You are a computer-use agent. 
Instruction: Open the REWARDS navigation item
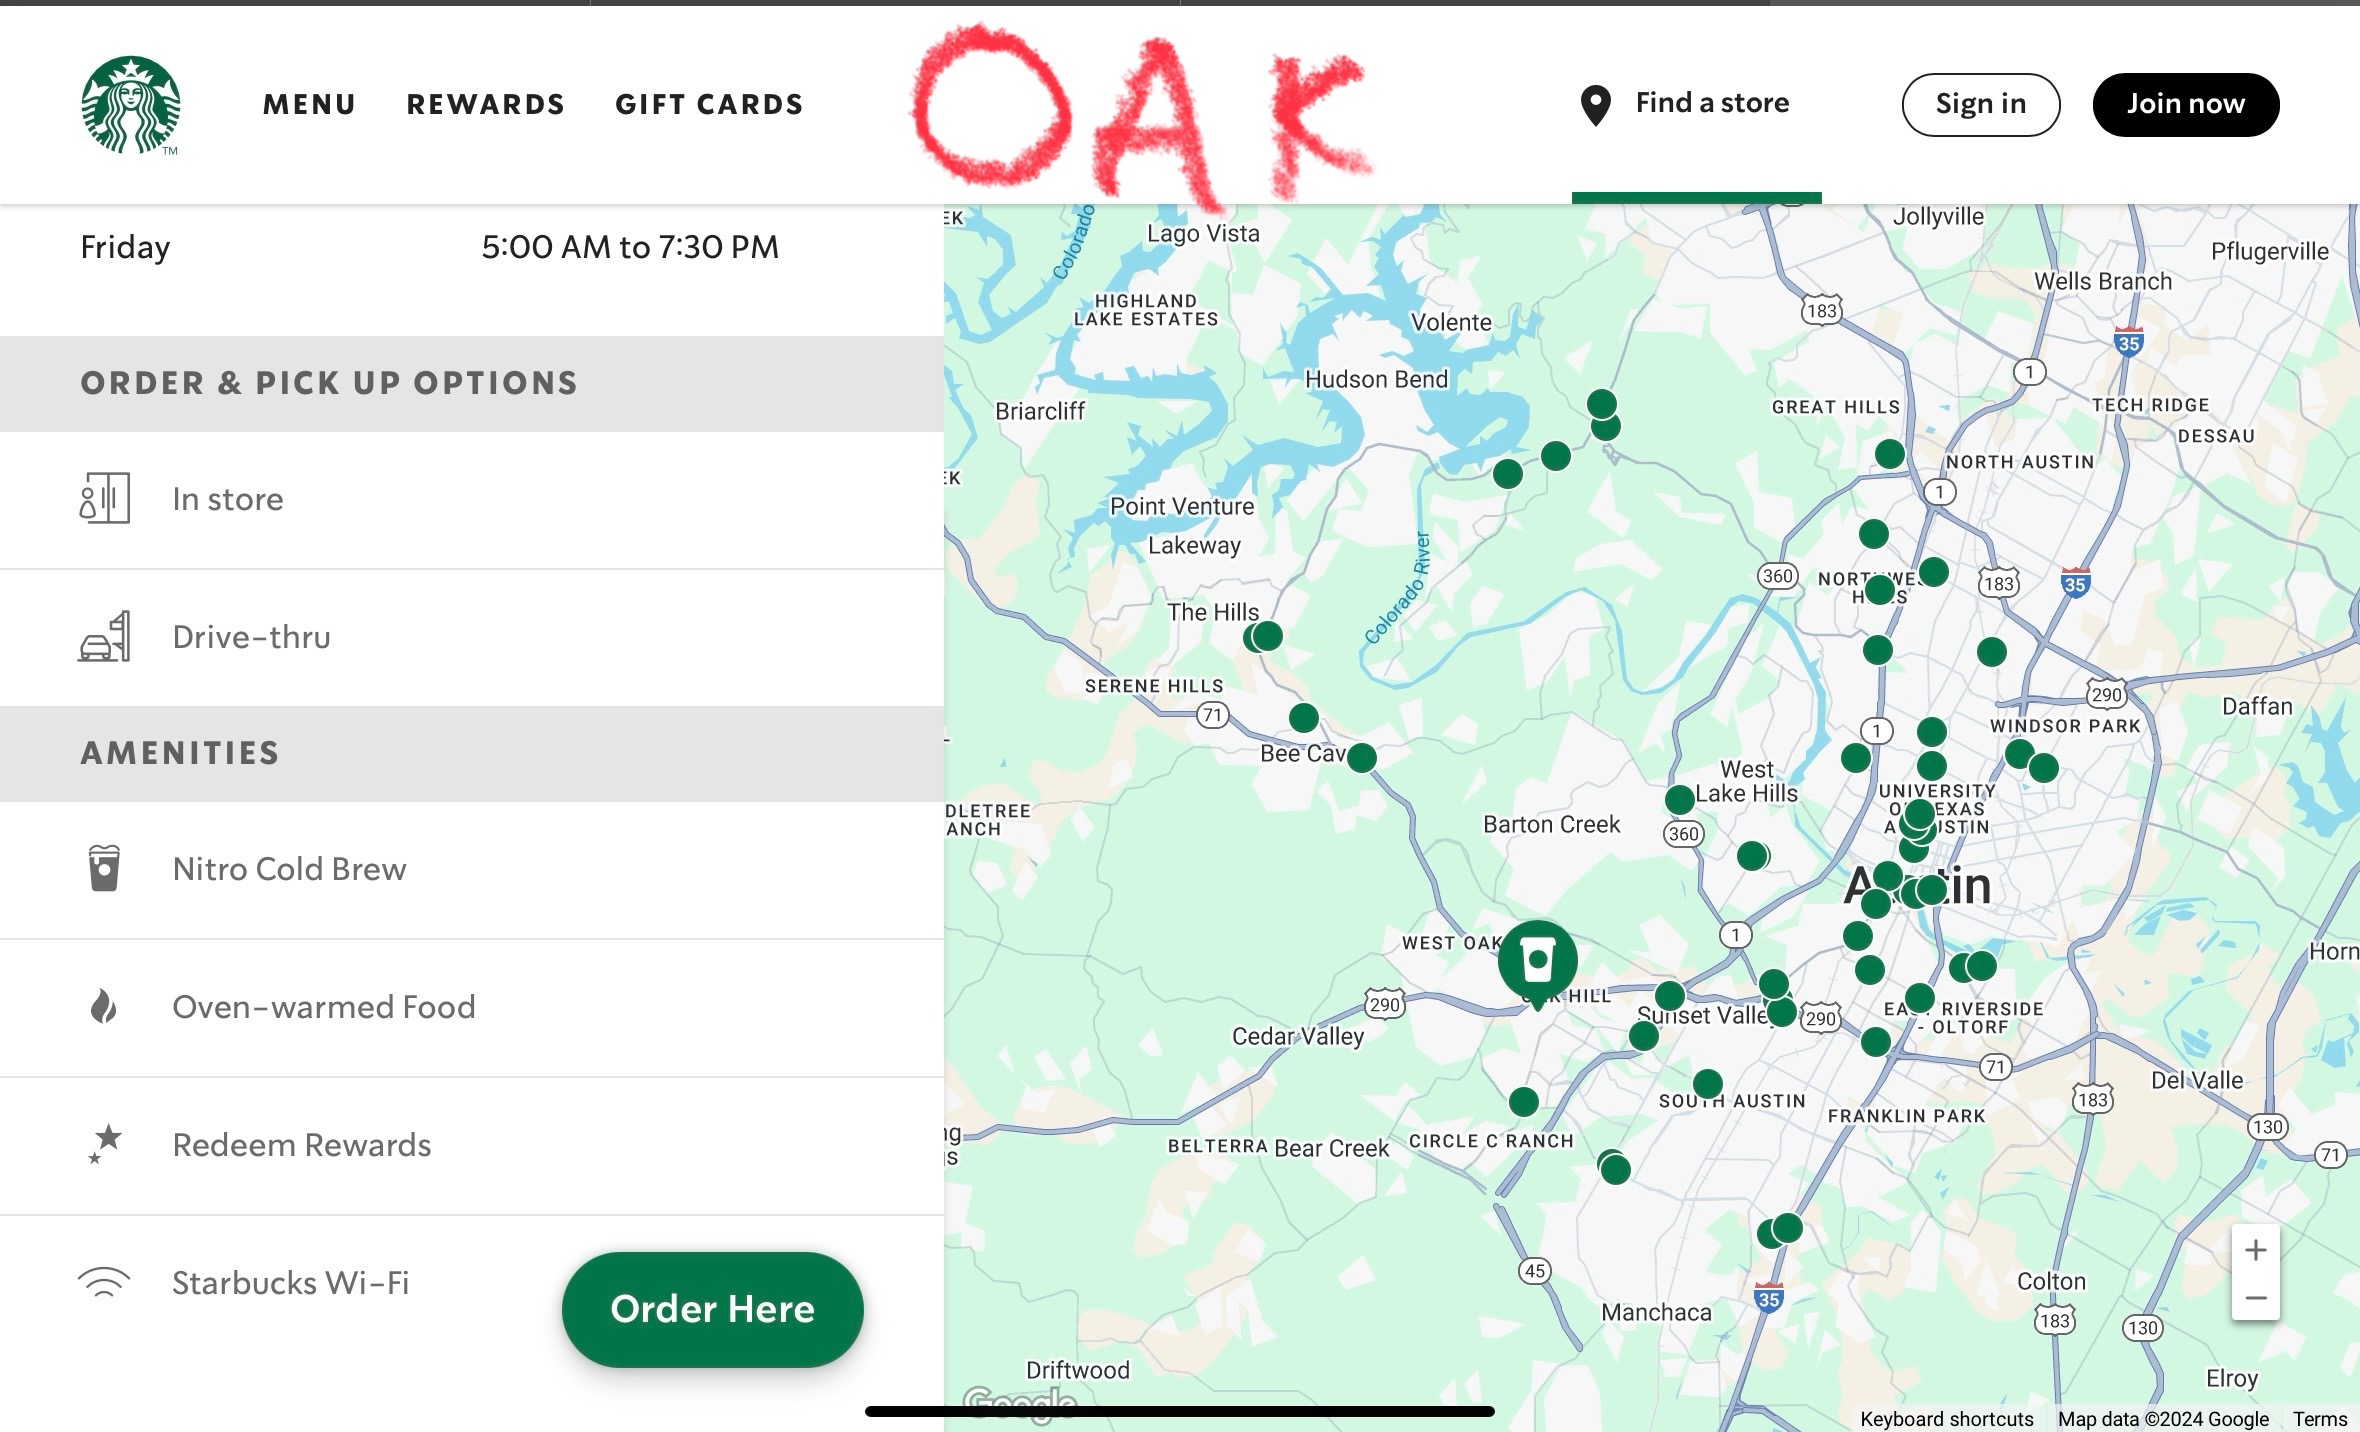(485, 104)
